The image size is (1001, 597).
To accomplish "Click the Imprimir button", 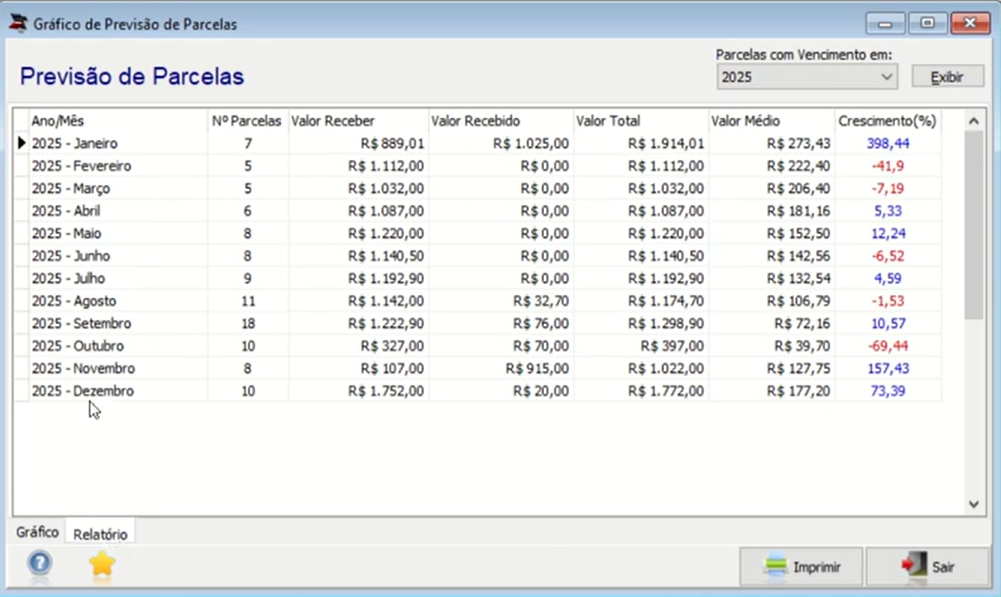I will 801,566.
